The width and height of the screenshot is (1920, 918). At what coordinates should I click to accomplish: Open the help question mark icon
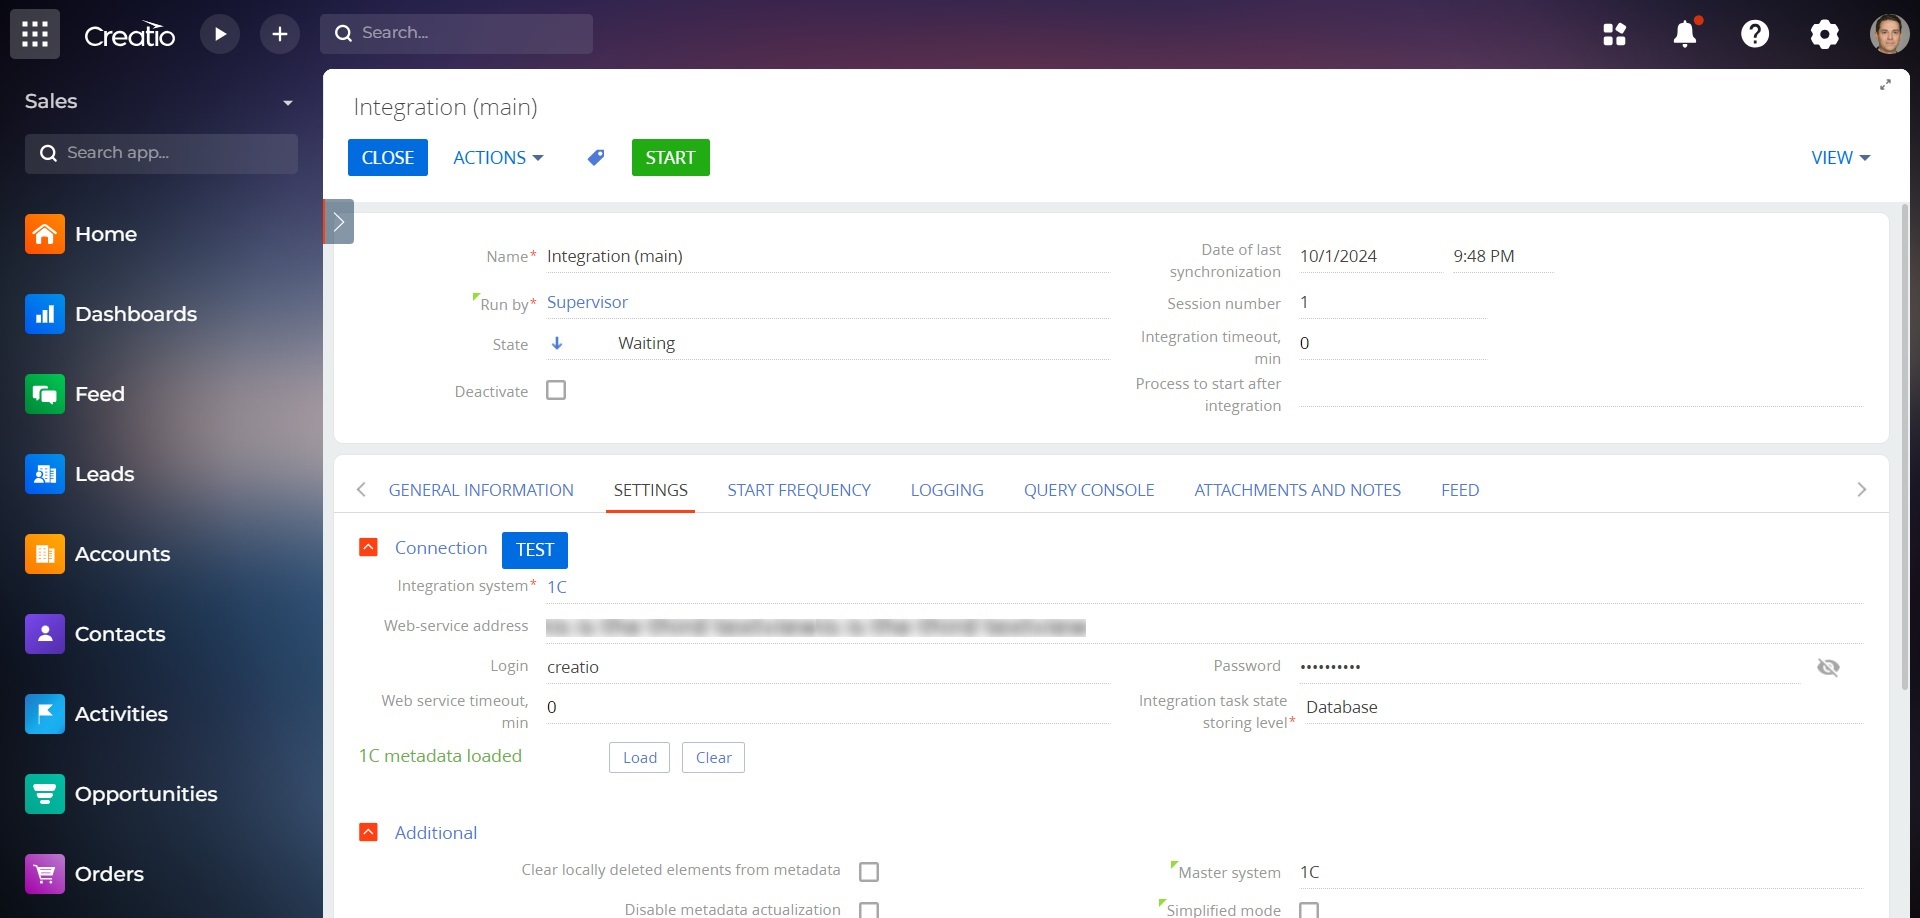(1755, 34)
